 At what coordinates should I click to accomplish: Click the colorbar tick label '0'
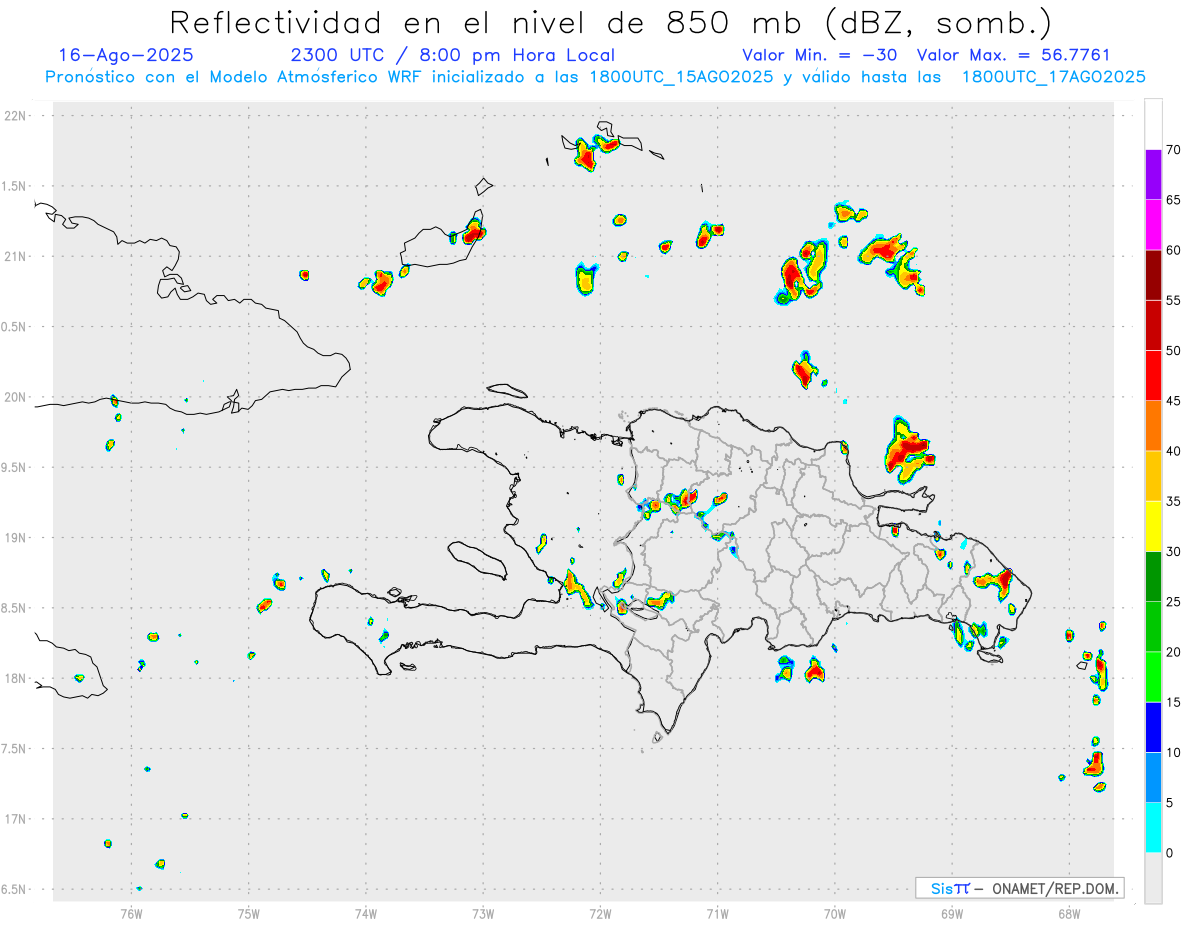point(1170,853)
